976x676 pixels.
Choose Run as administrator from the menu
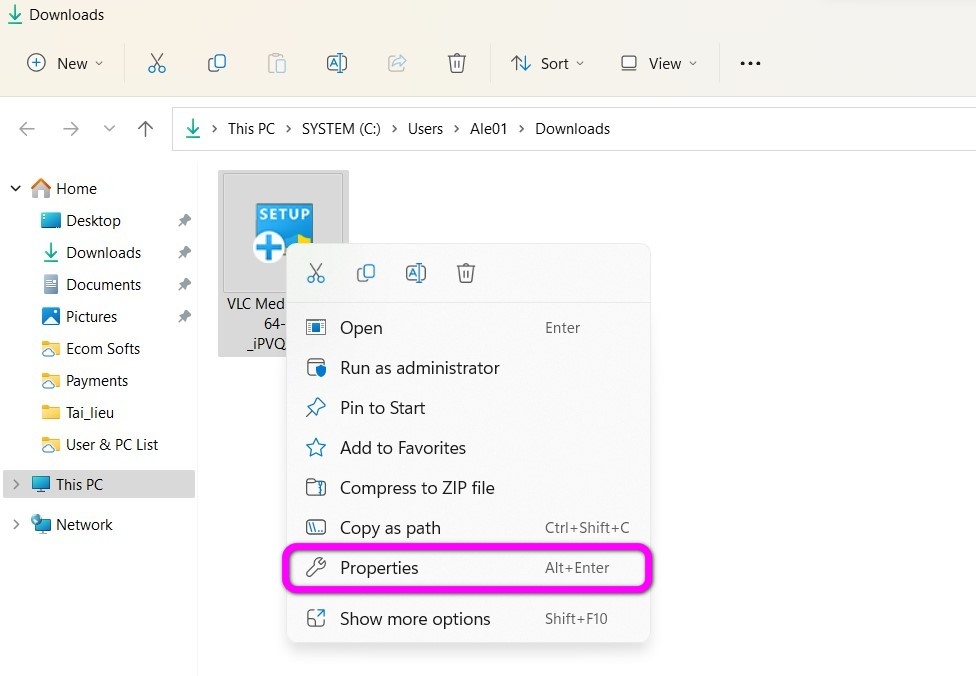click(x=420, y=368)
